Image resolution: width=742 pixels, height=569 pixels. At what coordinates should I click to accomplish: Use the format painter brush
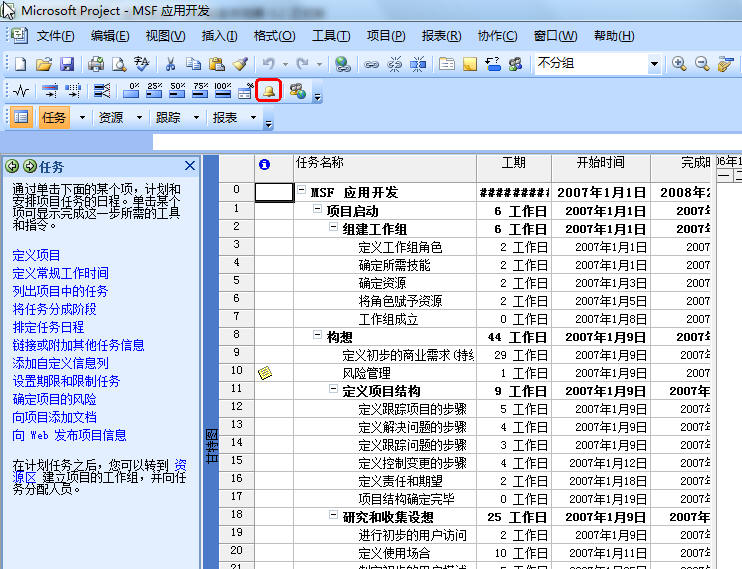pyautogui.click(x=240, y=64)
